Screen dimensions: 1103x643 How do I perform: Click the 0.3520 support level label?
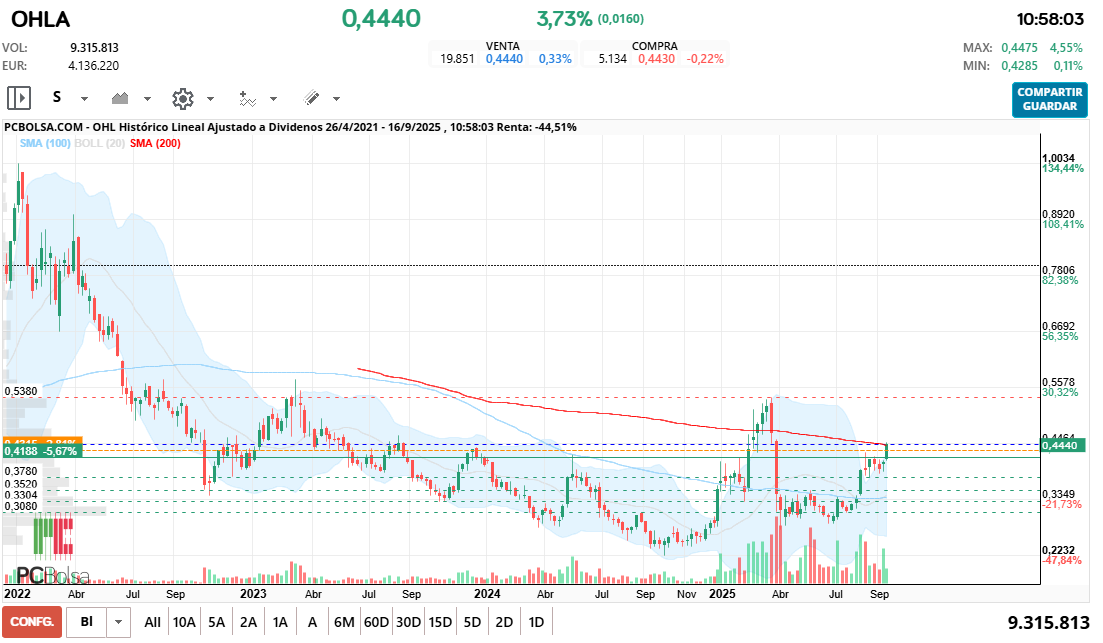click(x=21, y=484)
